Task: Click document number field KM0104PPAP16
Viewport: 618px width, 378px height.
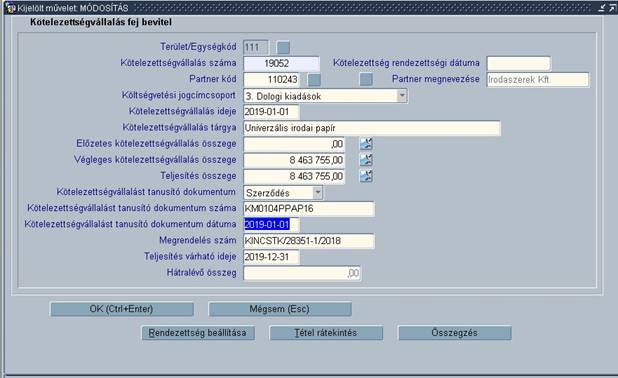Action: click(309, 209)
